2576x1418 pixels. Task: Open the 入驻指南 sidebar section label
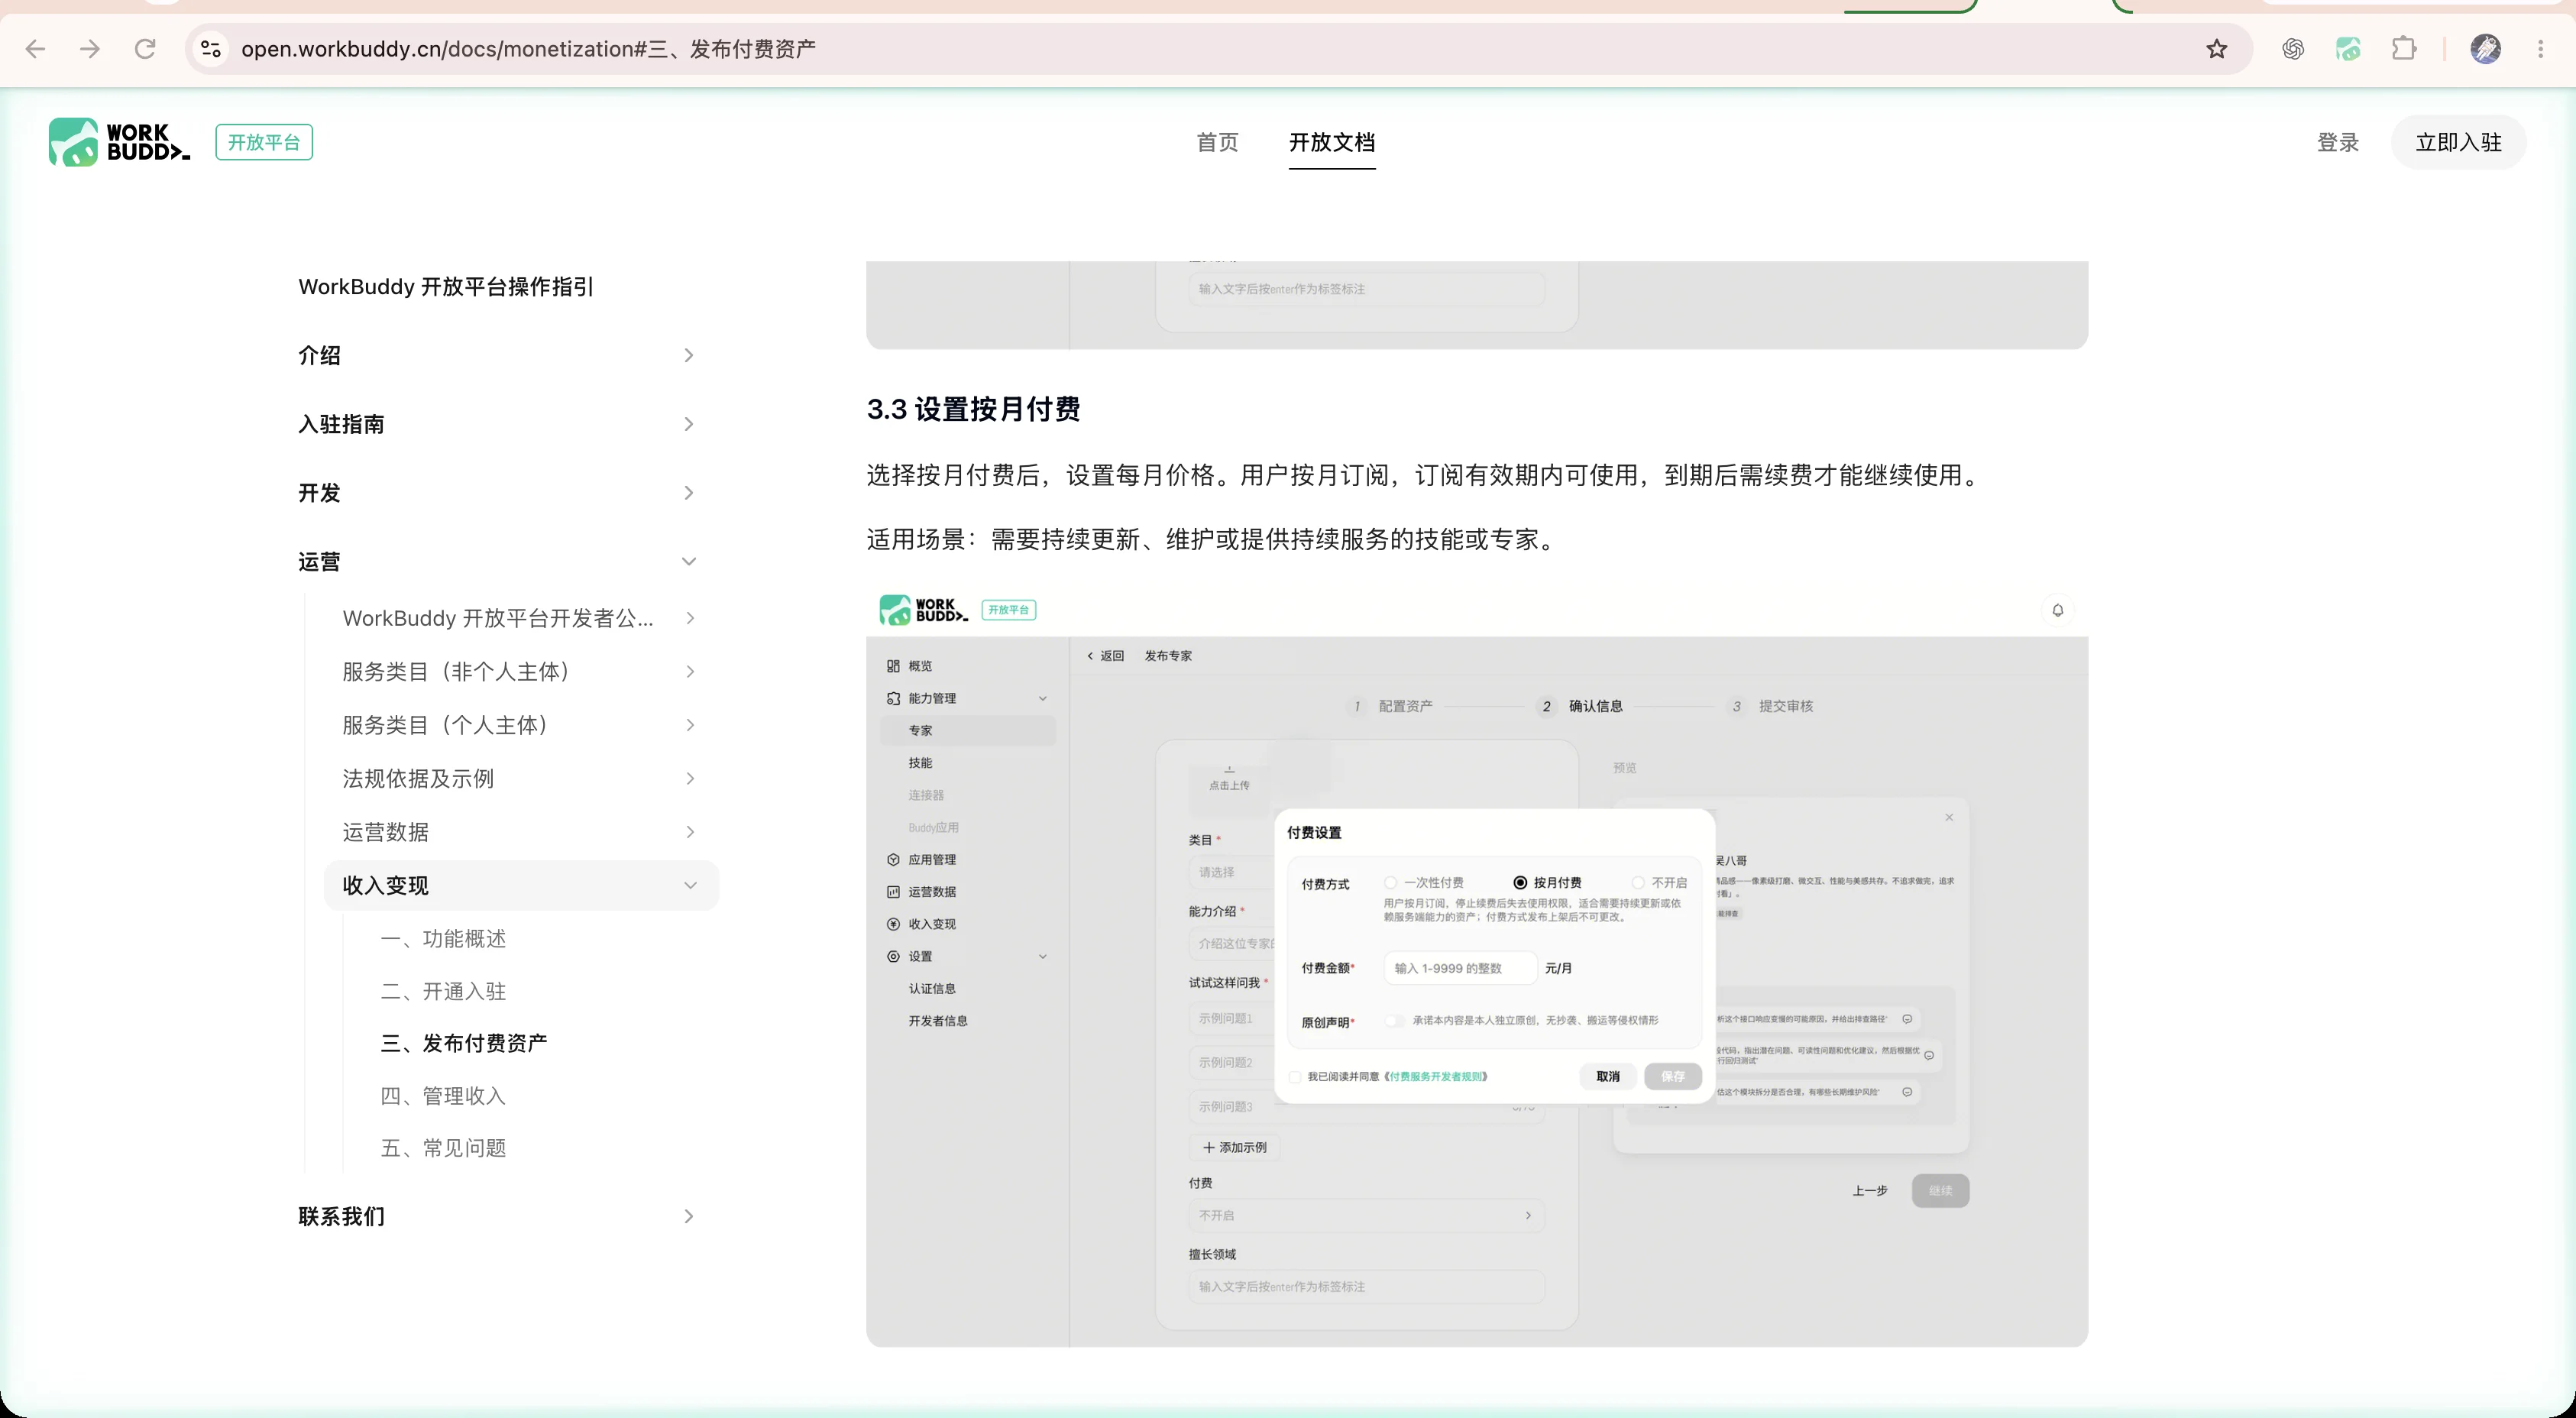[x=341, y=424]
